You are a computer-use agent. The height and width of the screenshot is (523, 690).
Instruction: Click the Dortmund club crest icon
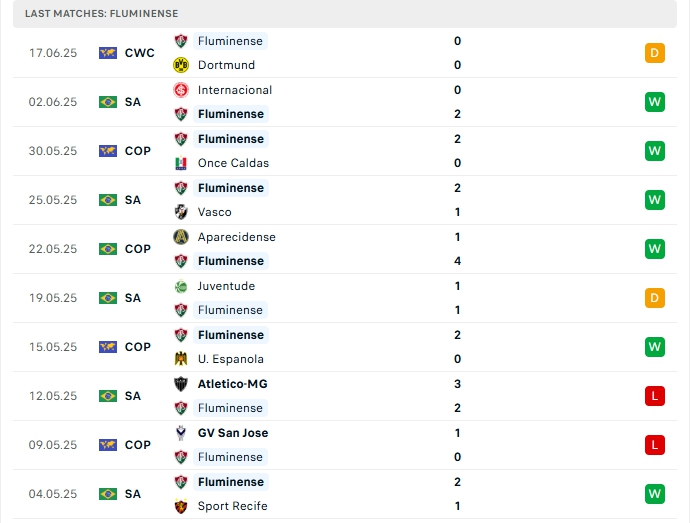pyautogui.click(x=181, y=65)
